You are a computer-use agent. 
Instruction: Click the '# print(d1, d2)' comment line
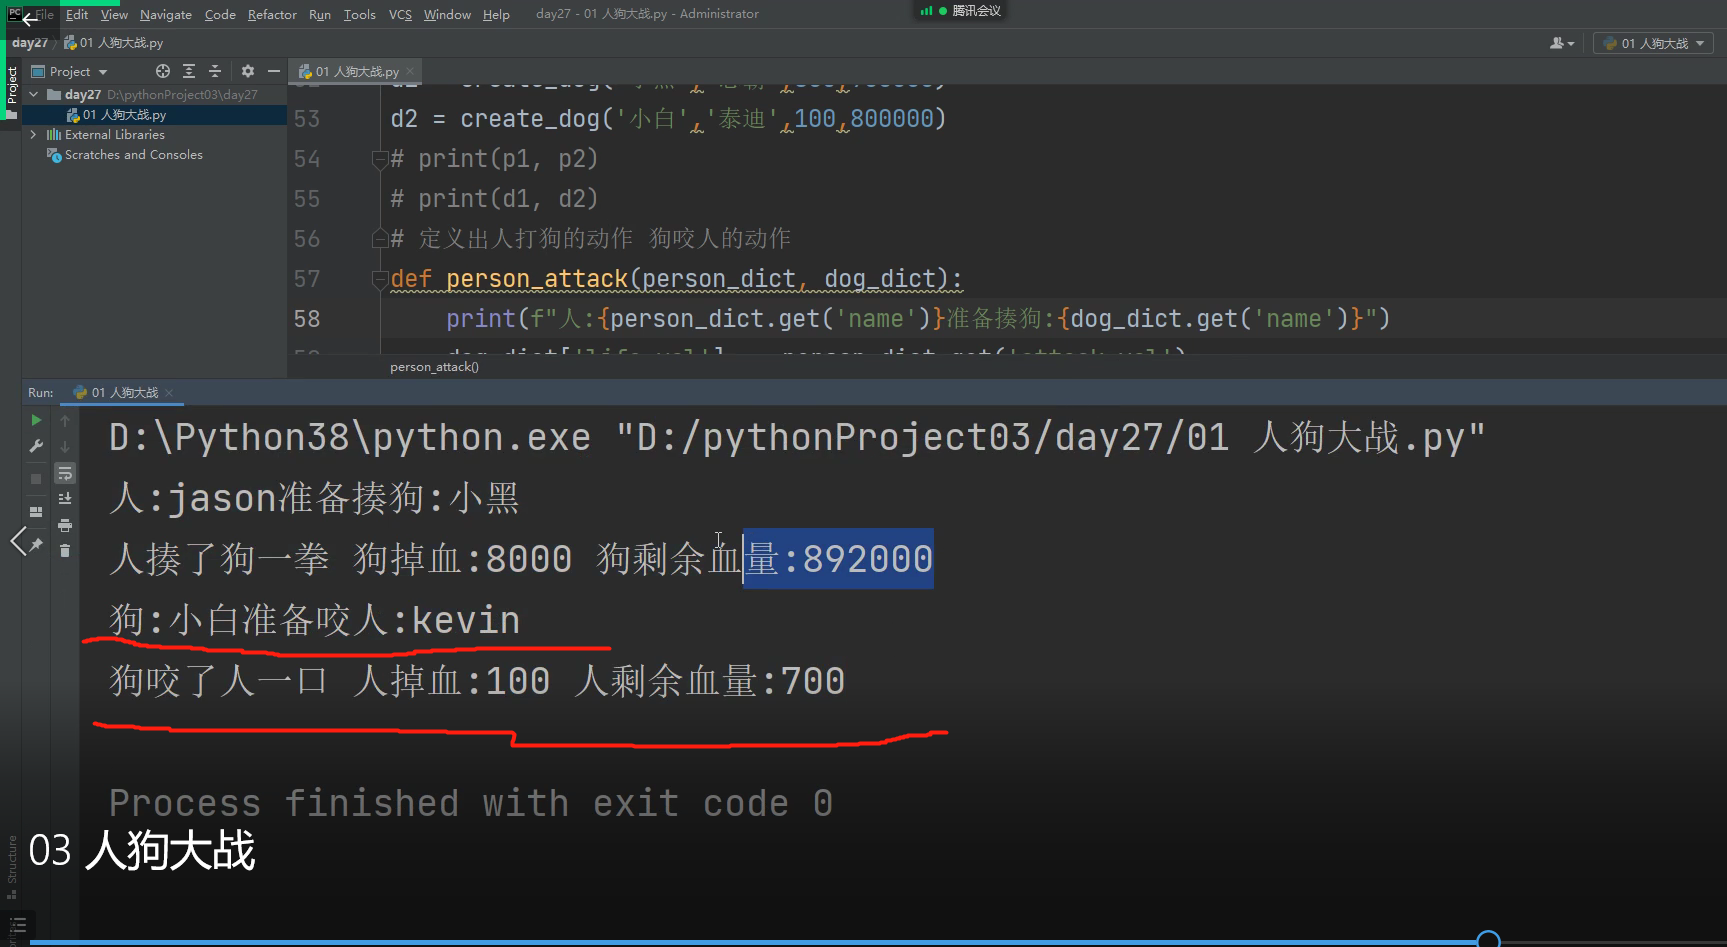click(x=494, y=198)
